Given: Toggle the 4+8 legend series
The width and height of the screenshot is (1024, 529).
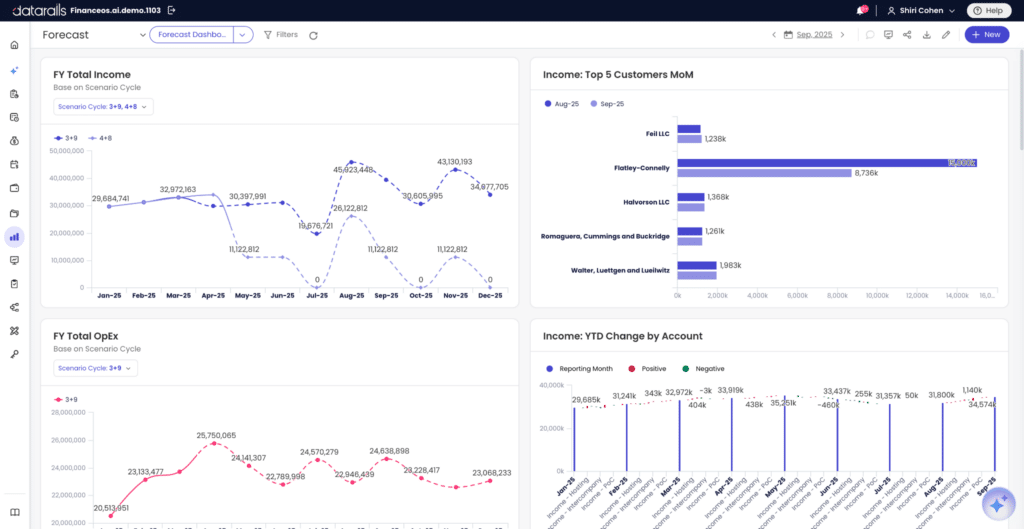Looking at the screenshot, I should point(100,138).
